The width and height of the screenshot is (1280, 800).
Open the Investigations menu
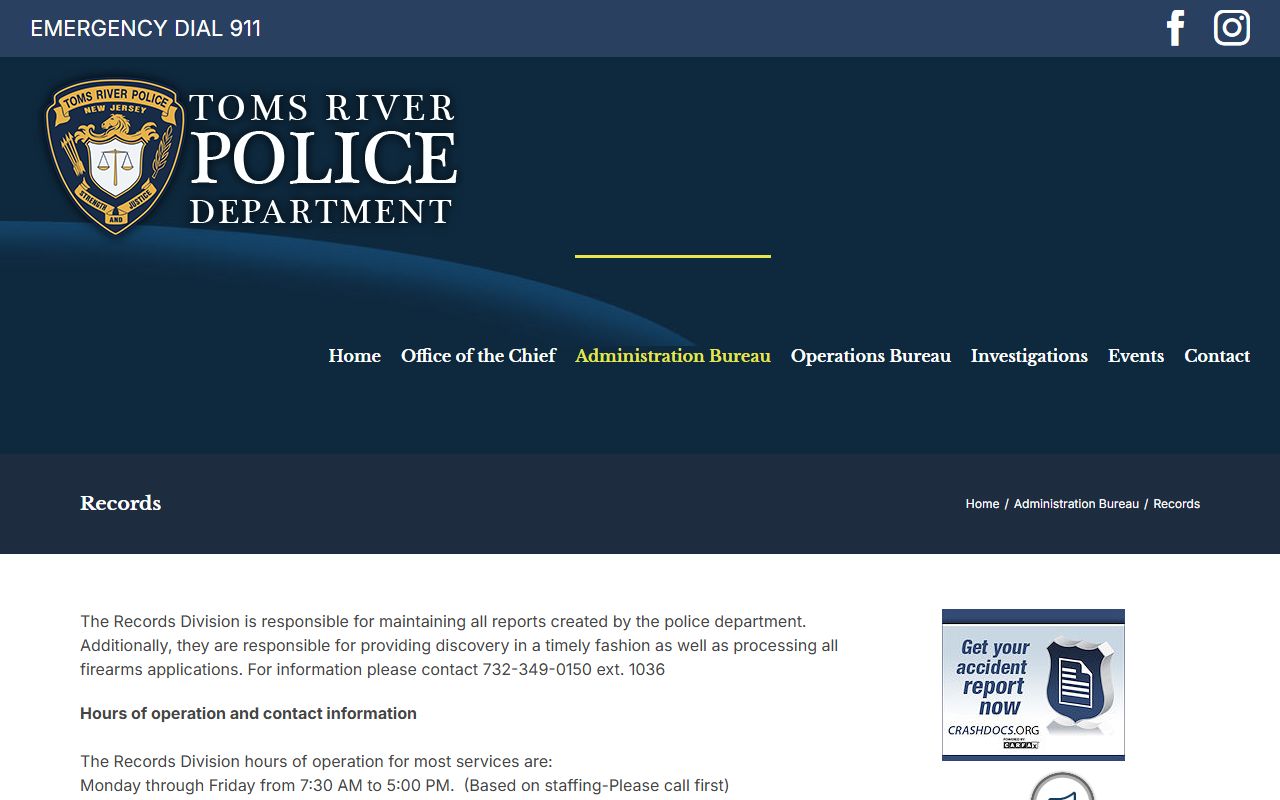tap(1029, 356)
